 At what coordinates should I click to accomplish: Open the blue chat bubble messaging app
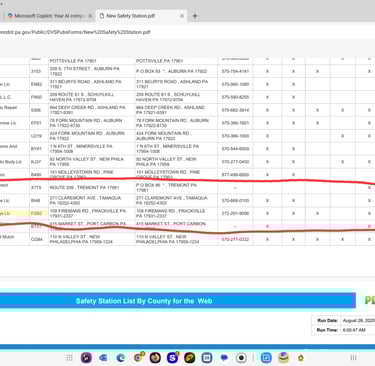click(224, 358)
